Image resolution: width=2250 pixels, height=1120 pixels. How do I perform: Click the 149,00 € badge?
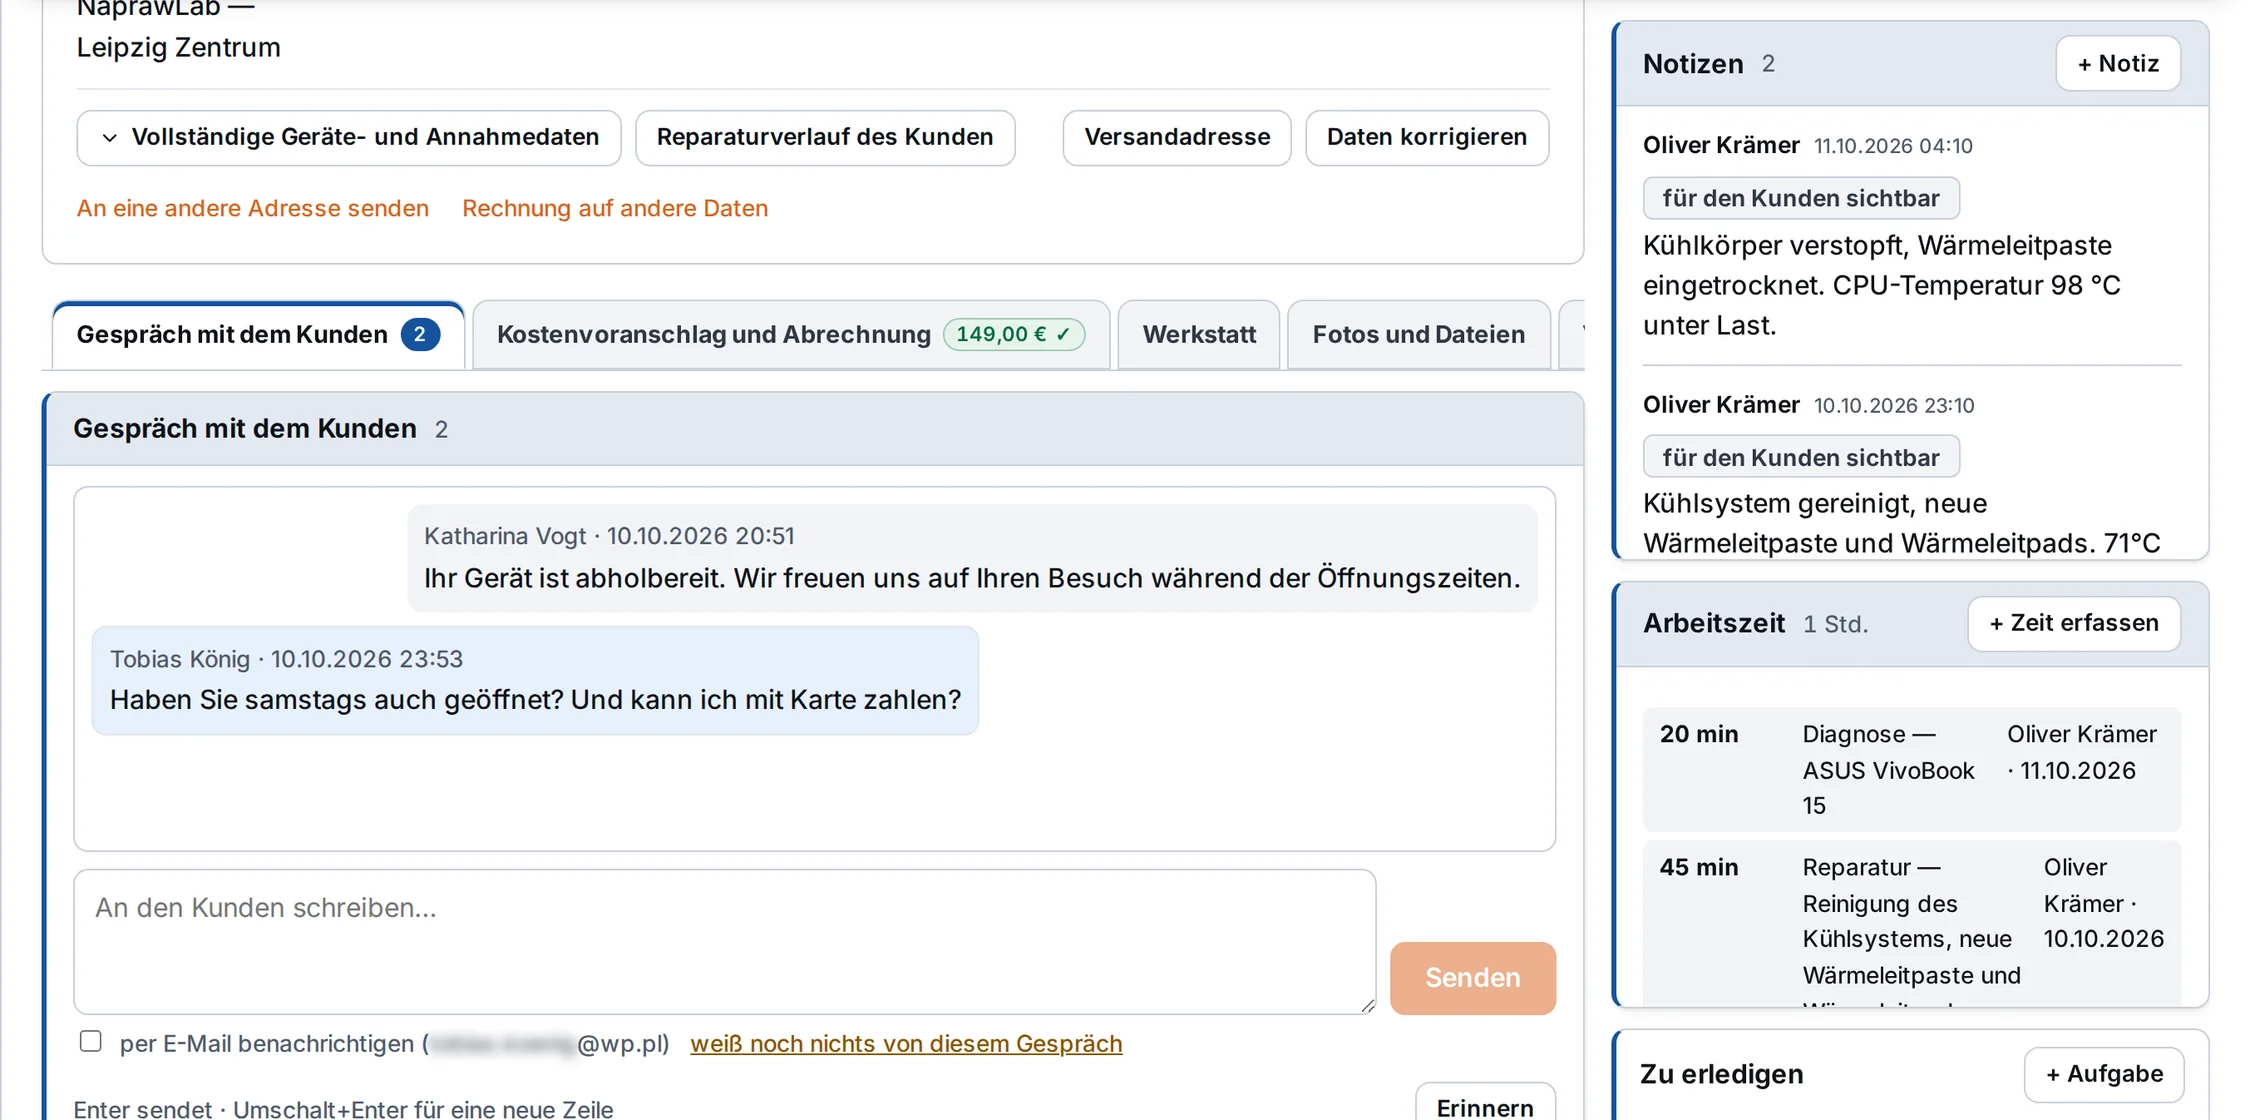click(1013, 334)
